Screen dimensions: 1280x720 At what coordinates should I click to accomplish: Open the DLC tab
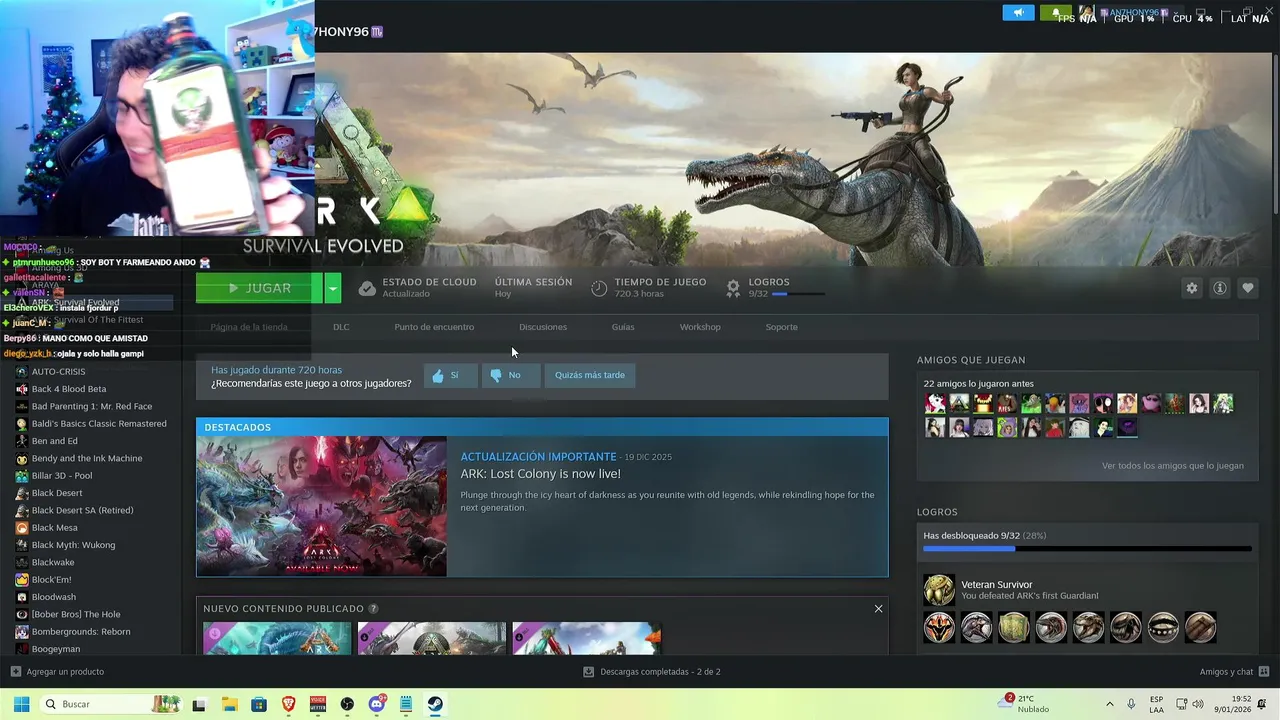[341, 327]
